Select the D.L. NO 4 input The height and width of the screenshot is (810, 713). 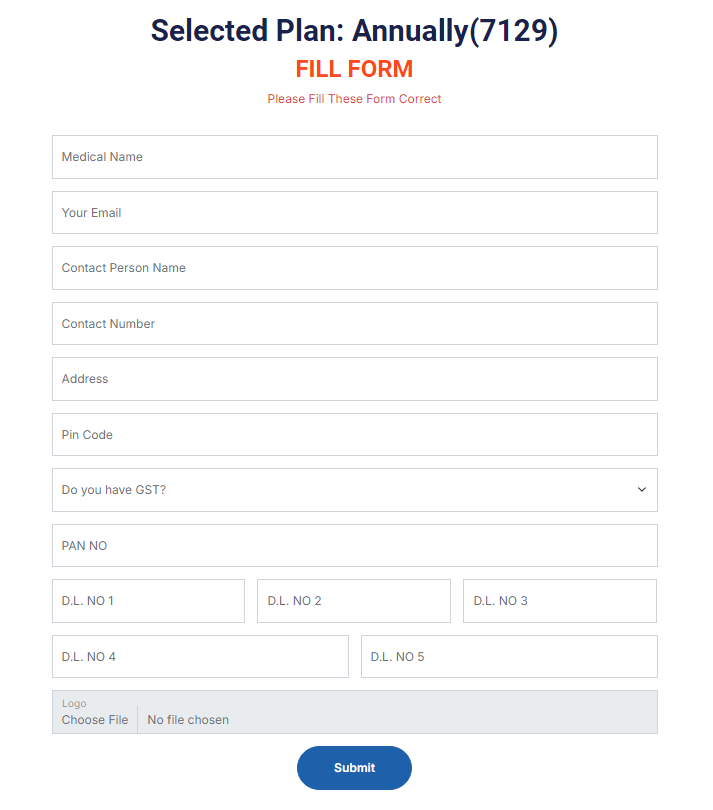(x=200, y=657)
